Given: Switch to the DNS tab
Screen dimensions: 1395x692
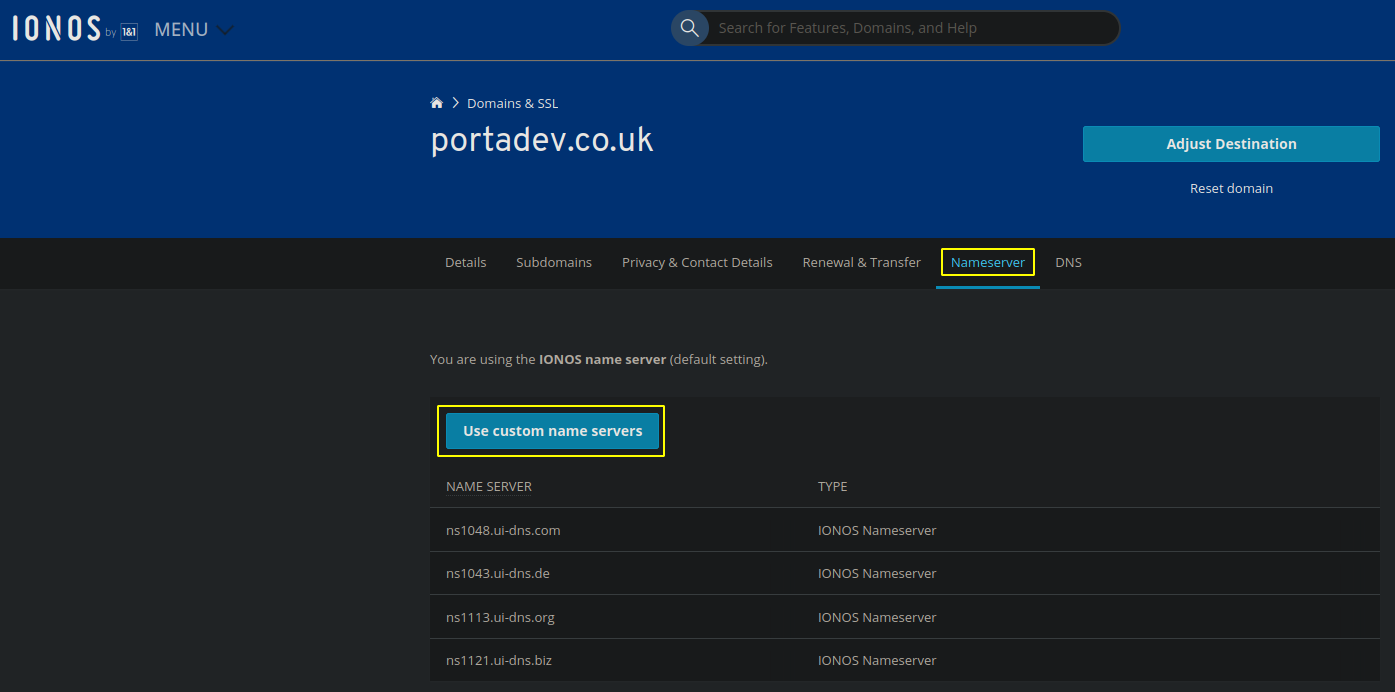Looking at the screenshot, I should [1068, 262].
